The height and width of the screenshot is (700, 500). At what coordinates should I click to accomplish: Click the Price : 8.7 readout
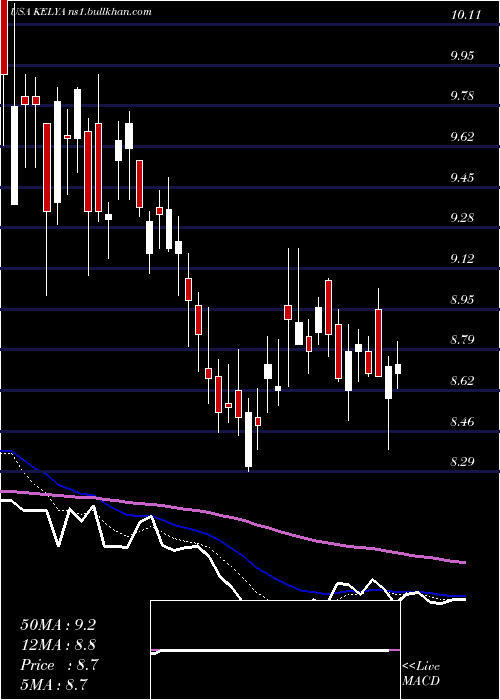pyautogui.click(x=59, y=665)
